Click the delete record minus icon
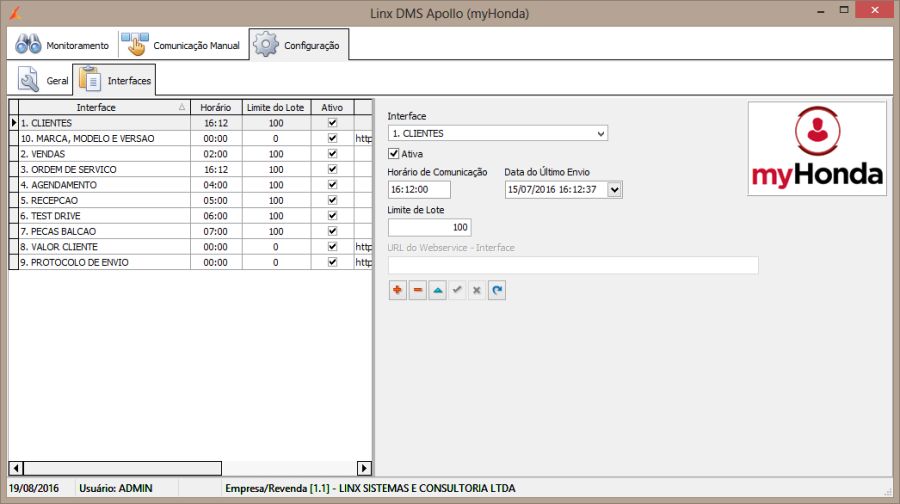Screen dimensions: 900x504 [x=418, y=290]
